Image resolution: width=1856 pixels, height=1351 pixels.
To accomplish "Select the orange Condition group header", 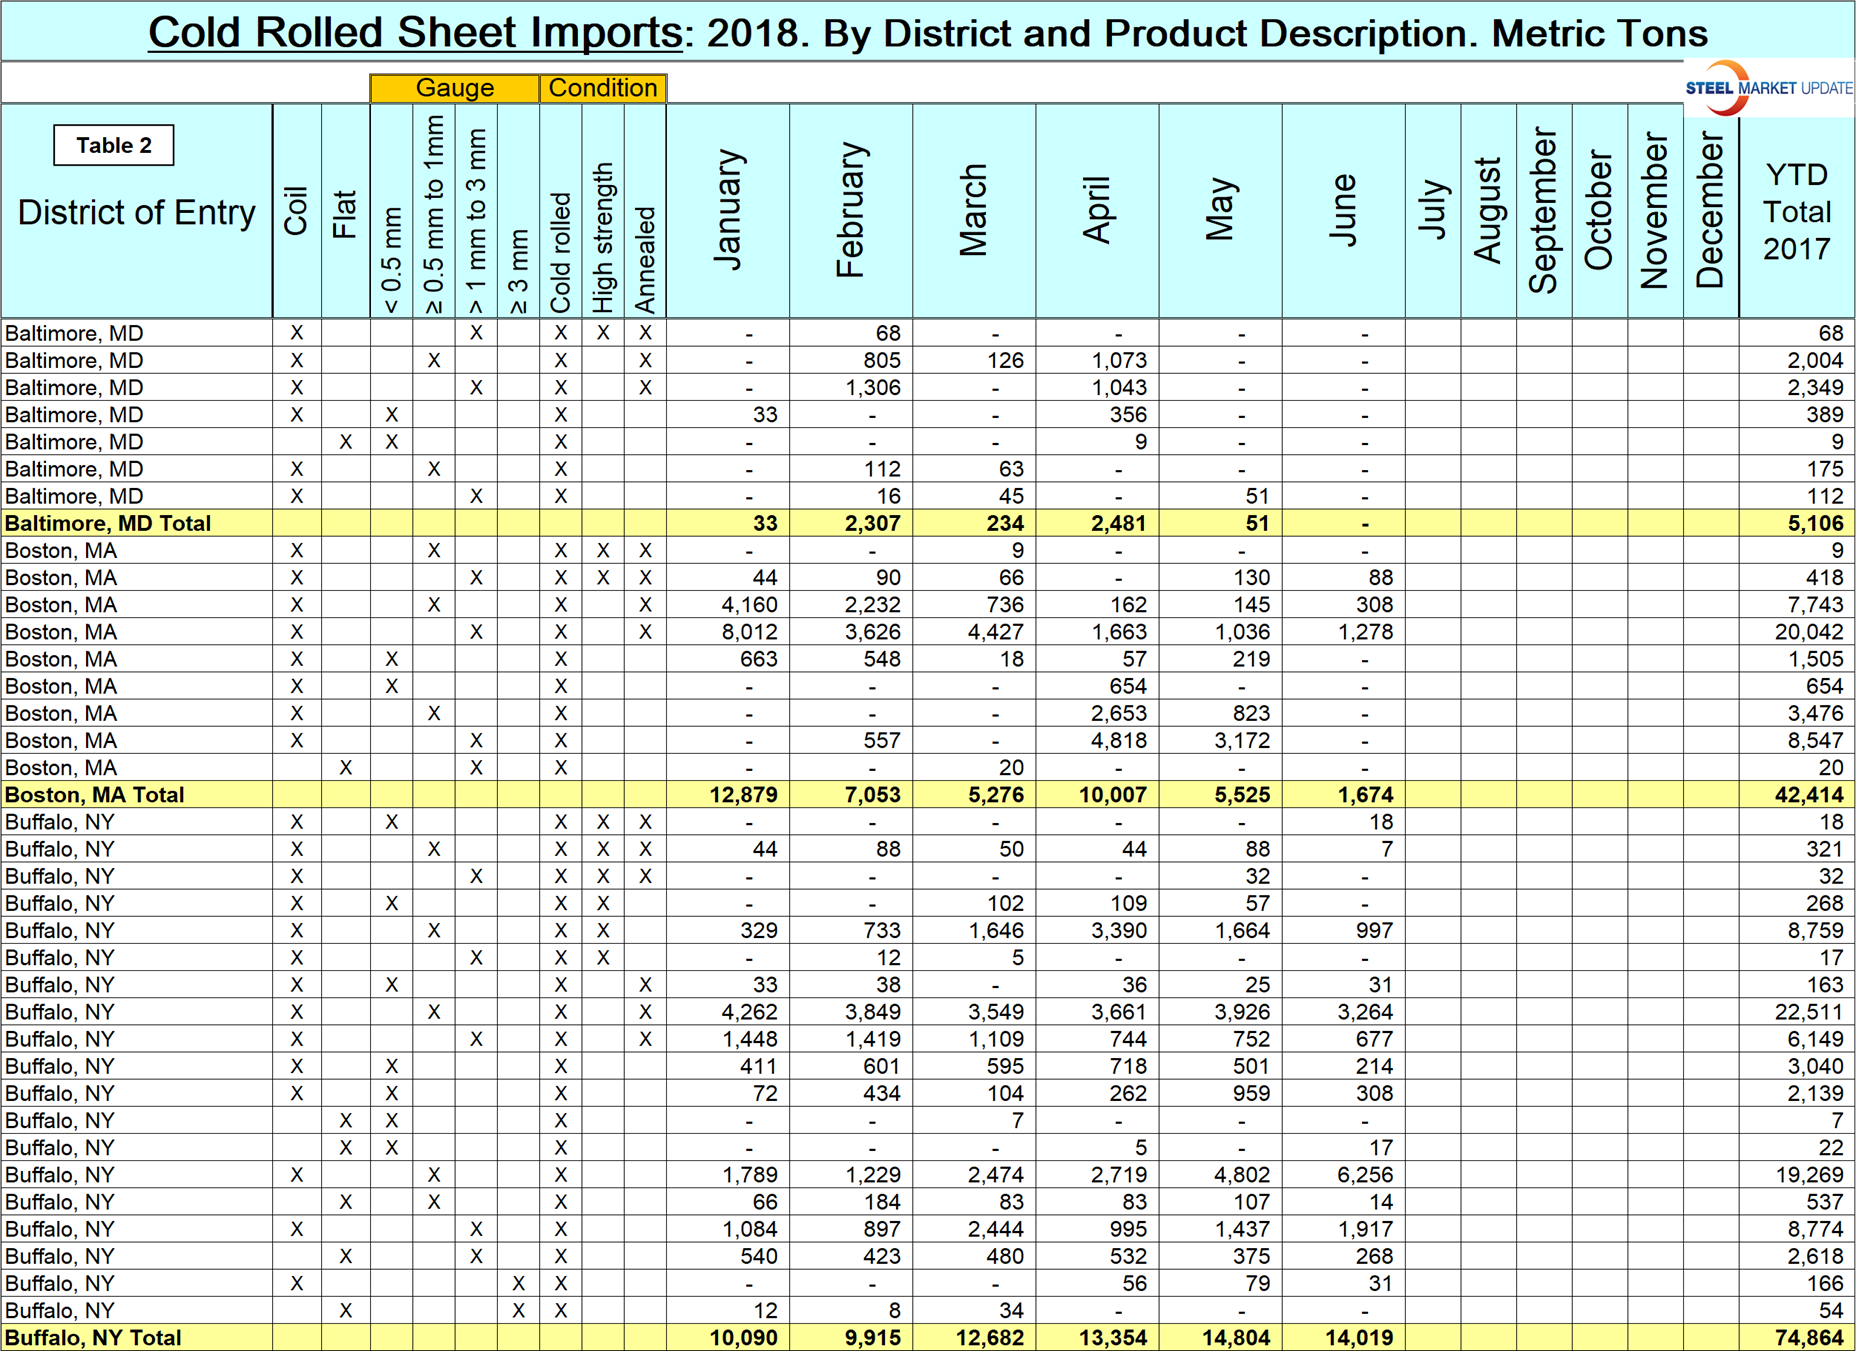I will click(x=603, y=88).
